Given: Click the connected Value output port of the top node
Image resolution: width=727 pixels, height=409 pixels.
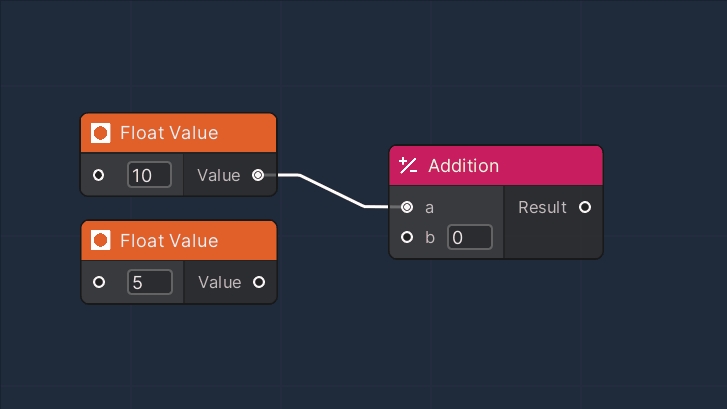Looking at the screenshot, I should [x=259, y=175].
